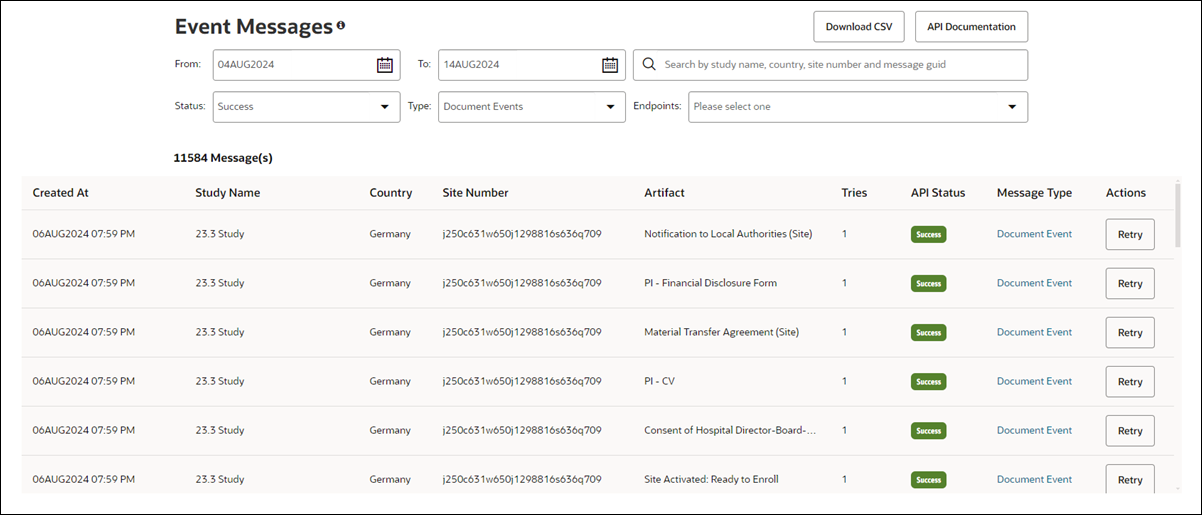Viewport: 1202px width, 515px height.
Task: Select the Material Transfer Agreement (Site) artifact
Action: [721, 332]
